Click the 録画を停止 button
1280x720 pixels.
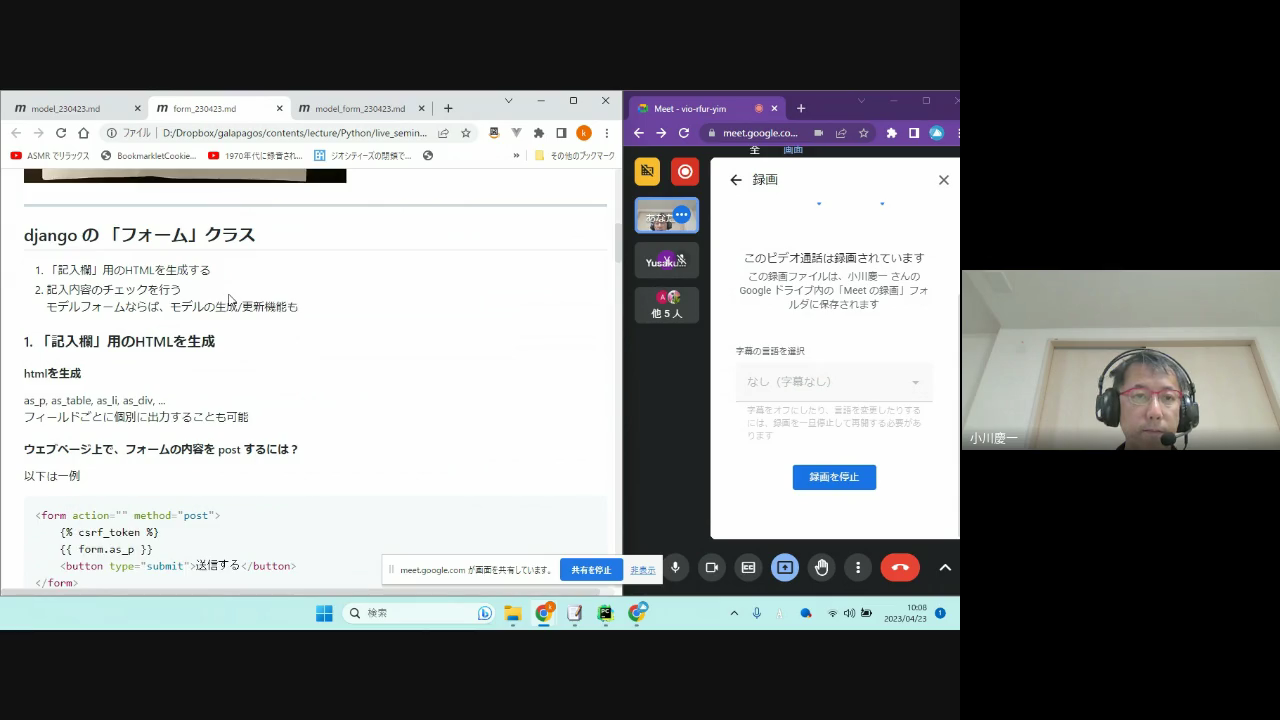point(834,477)
